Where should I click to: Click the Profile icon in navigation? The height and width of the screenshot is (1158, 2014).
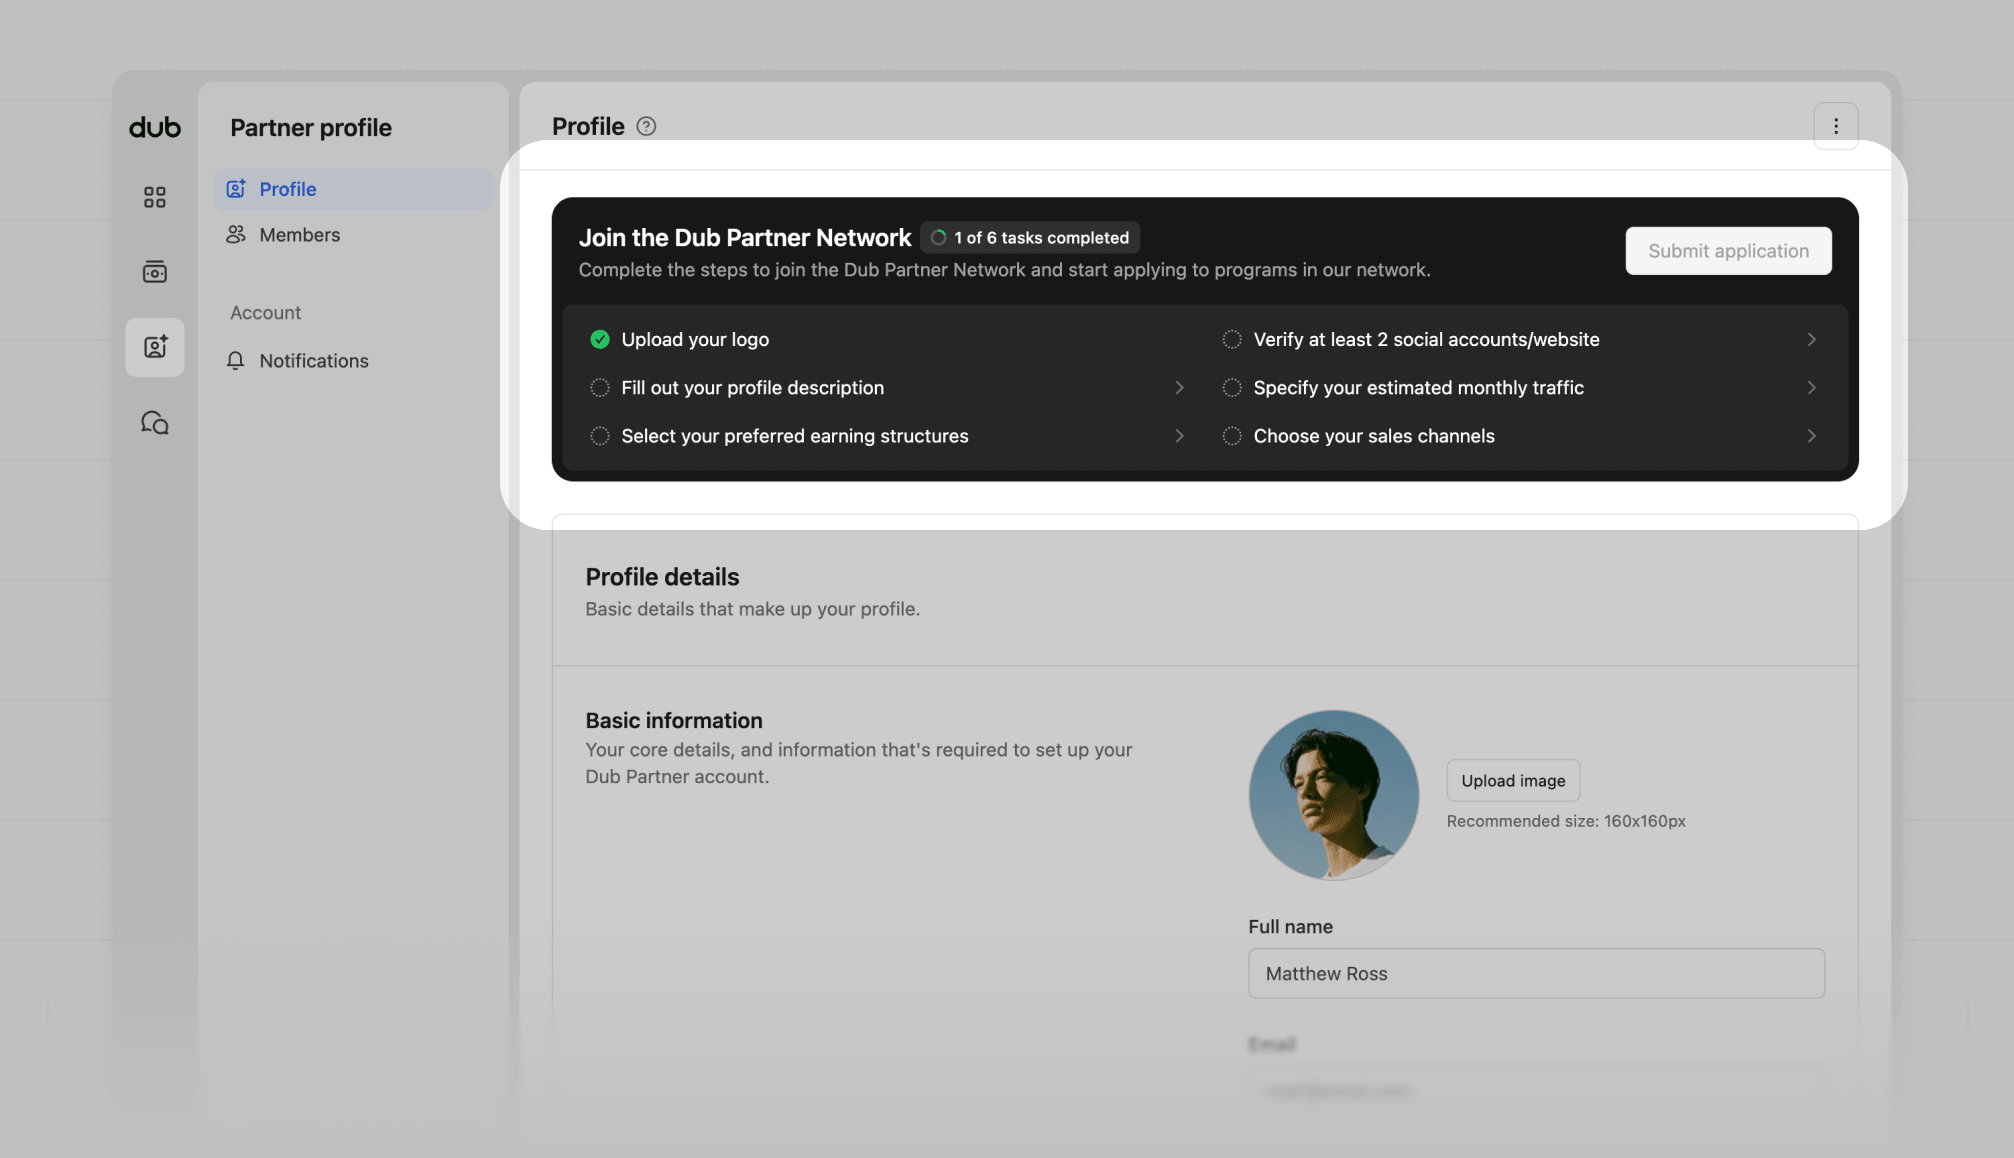(236, 189)
